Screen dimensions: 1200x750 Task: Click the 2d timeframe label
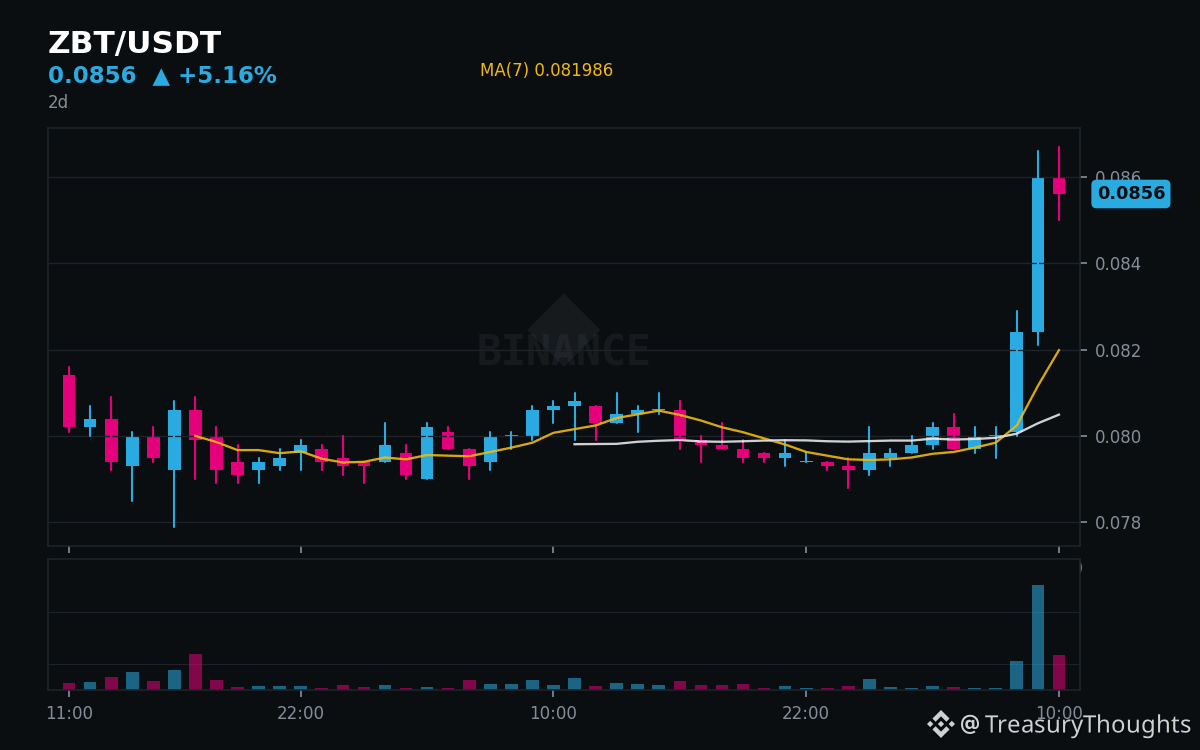58,102
